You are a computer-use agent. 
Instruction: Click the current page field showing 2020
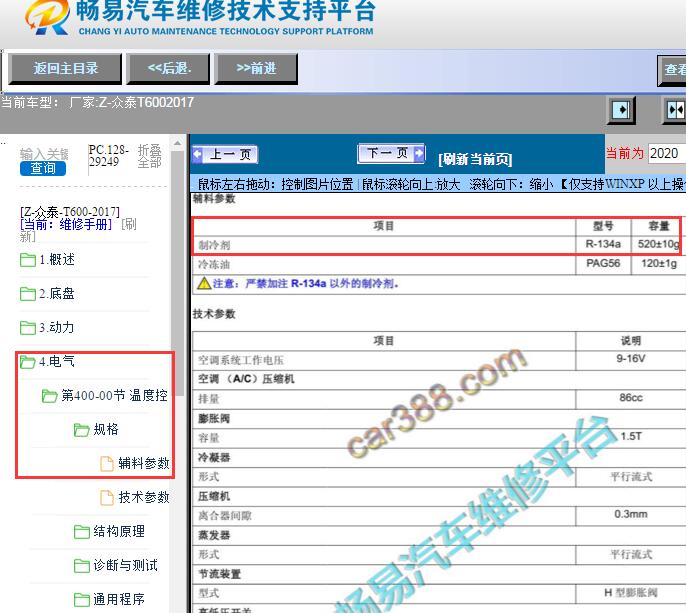pyautogui.click(x=667, y=154)
